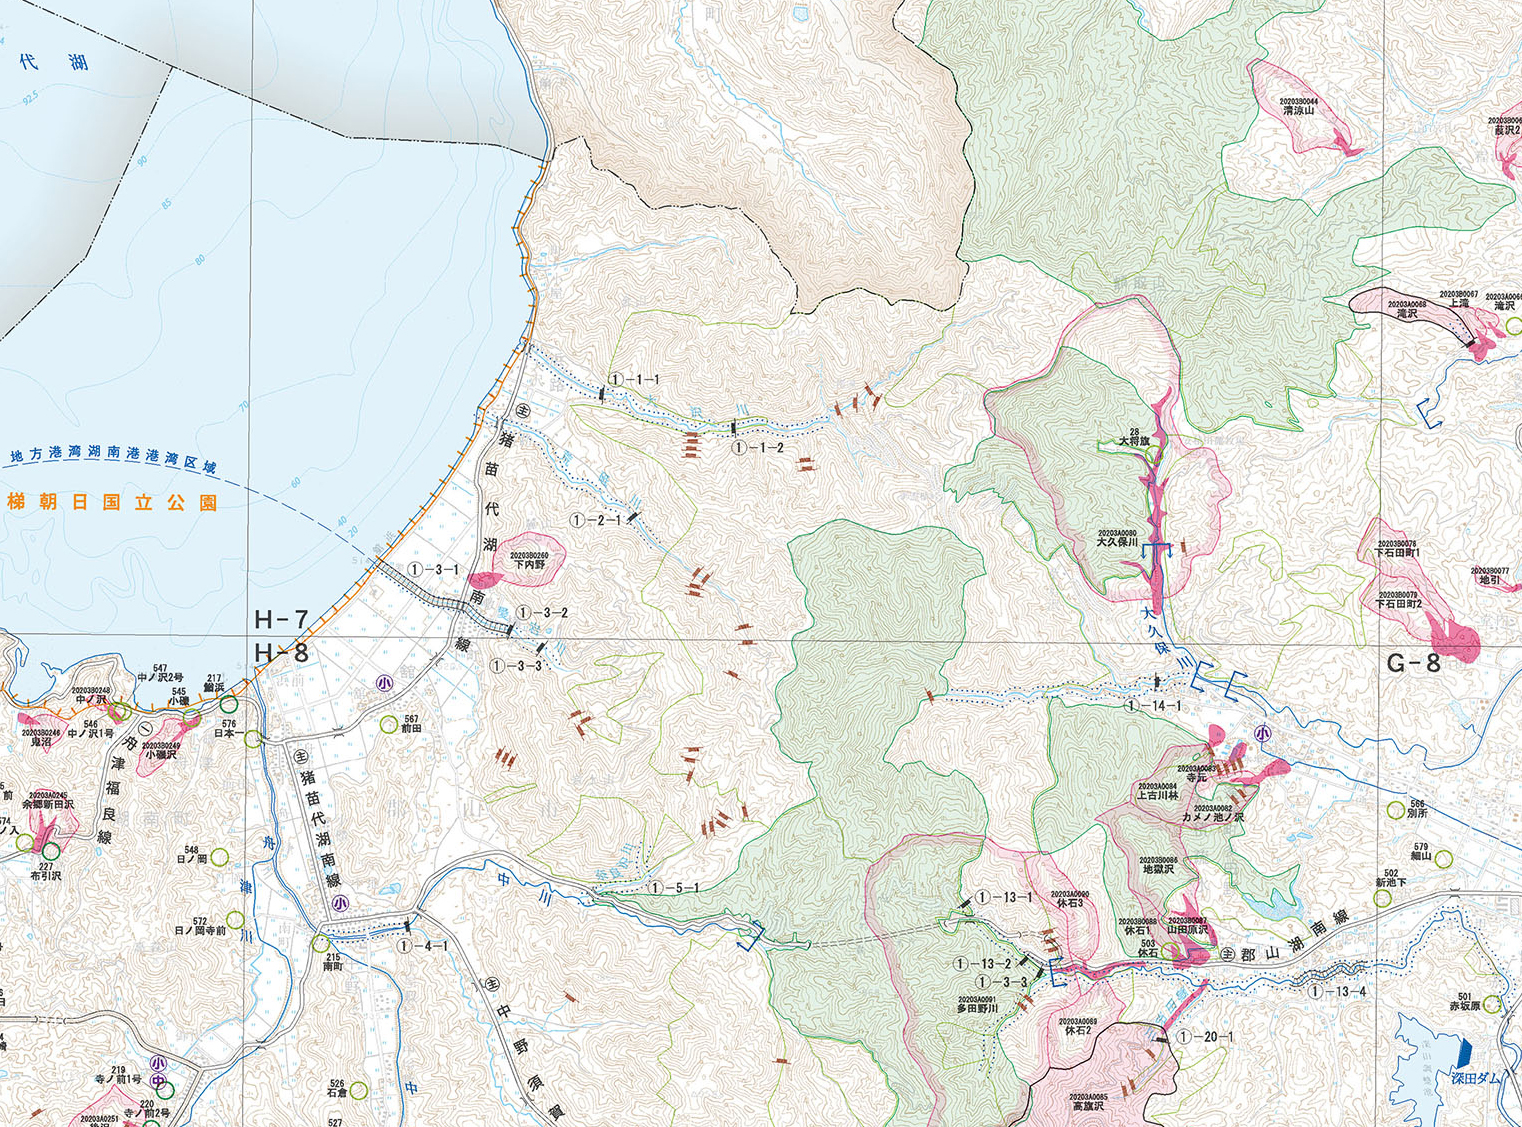Select the green circle marker for 567 前田
The height and width of the screenshot is (1127, 1522).
click(x=389, y=724)
